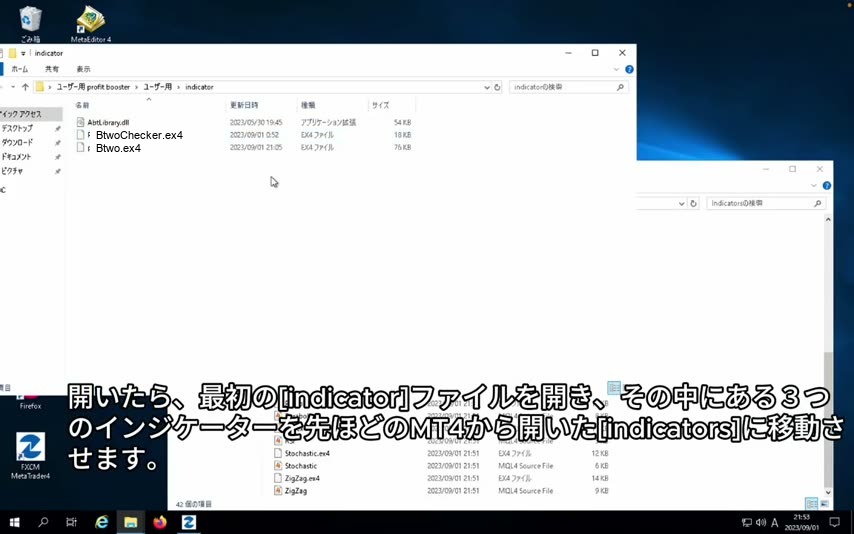The image size is (854, 534).
Task: Click help icon in indicator window
Action: pyautogui.click(x=629, y=69)
